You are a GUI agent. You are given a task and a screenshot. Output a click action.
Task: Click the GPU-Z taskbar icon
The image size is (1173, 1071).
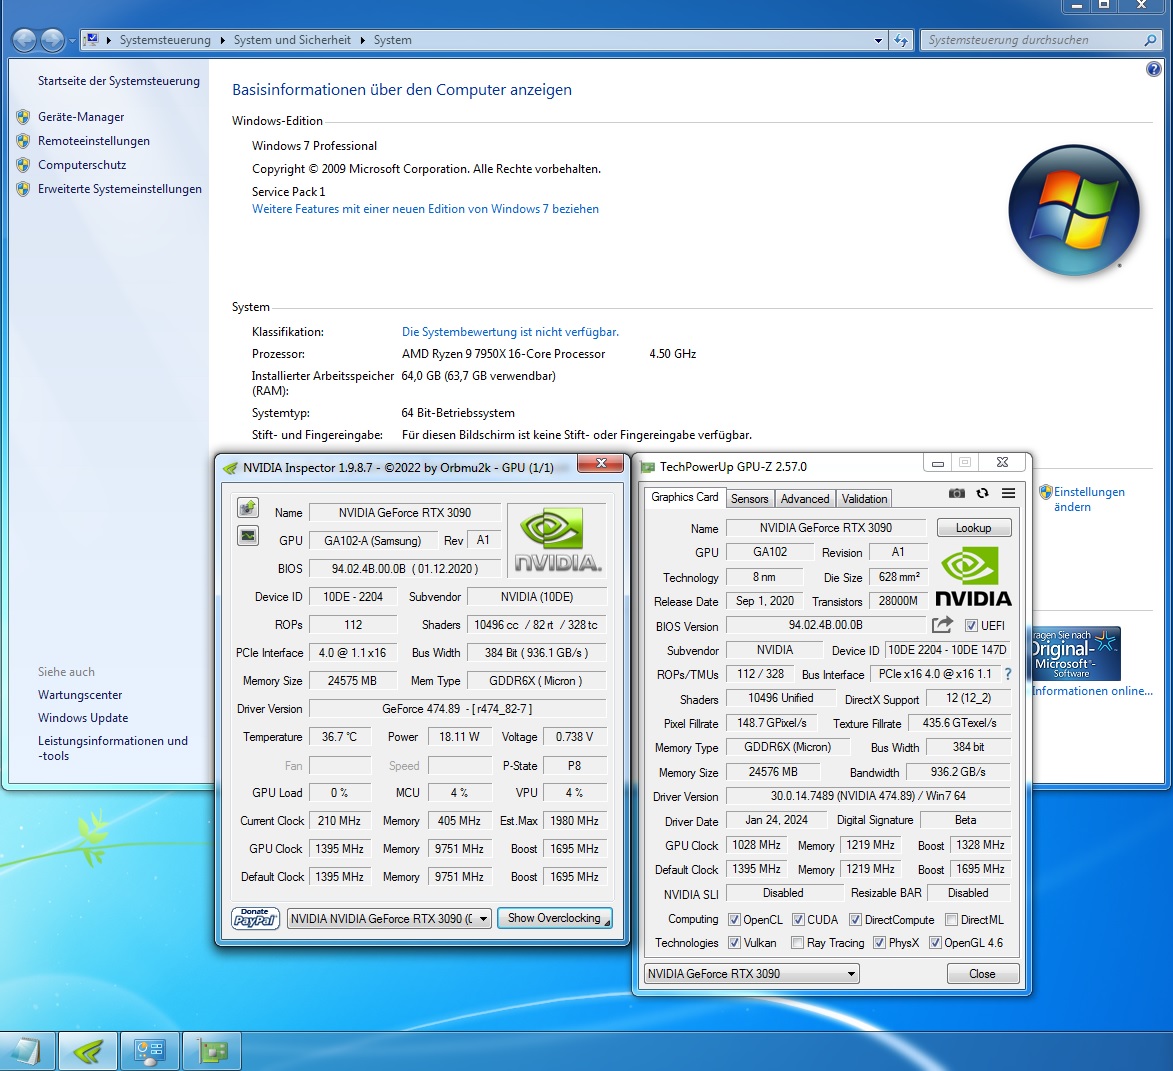pyautogui.click(x=212, y=1052)
